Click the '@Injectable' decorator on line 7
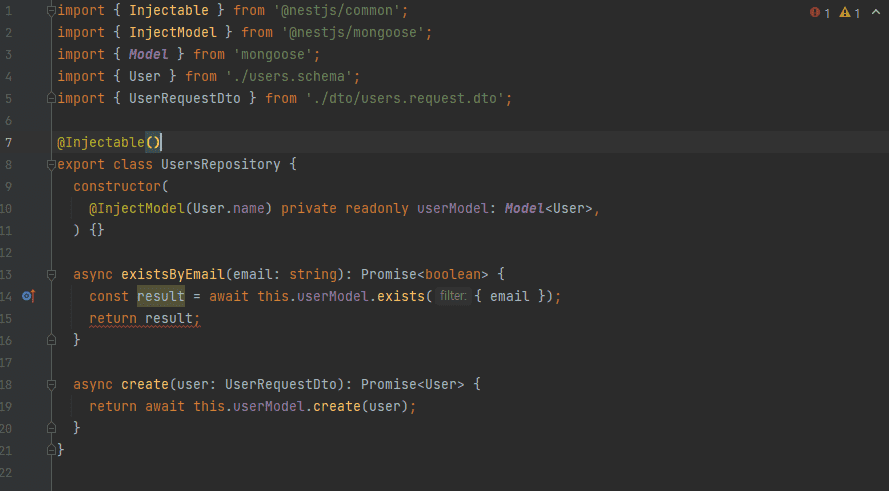The image size is (889, 491). click(x=101, y=142)
